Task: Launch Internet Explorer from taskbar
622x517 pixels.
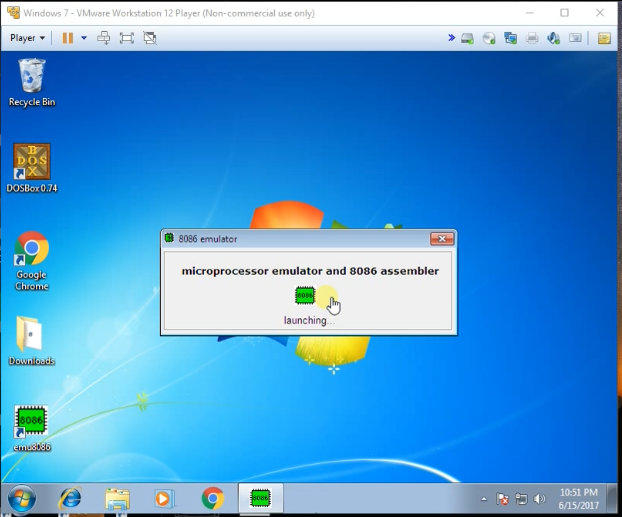Action: pyautogui.click(x=70, y=498)
